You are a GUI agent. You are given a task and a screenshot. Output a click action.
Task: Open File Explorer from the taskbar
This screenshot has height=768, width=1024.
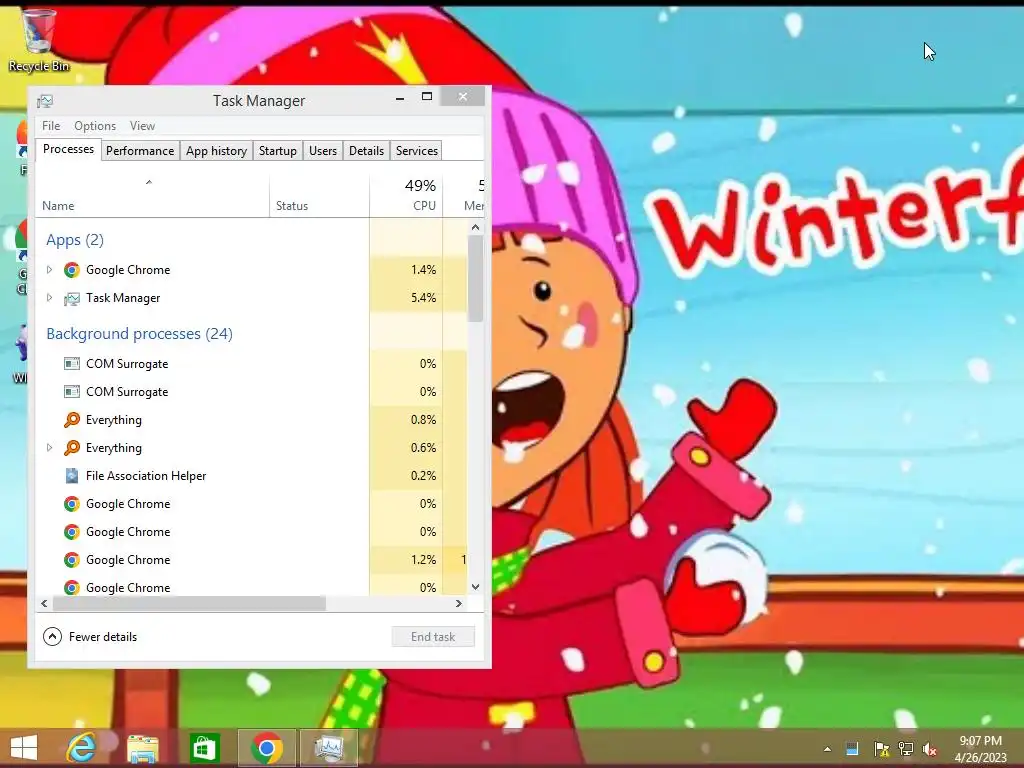click(x=142, y=748)
